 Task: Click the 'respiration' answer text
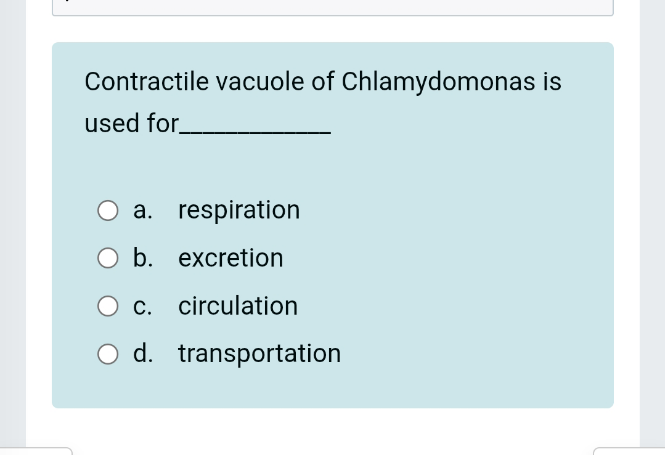coord(239,210)
